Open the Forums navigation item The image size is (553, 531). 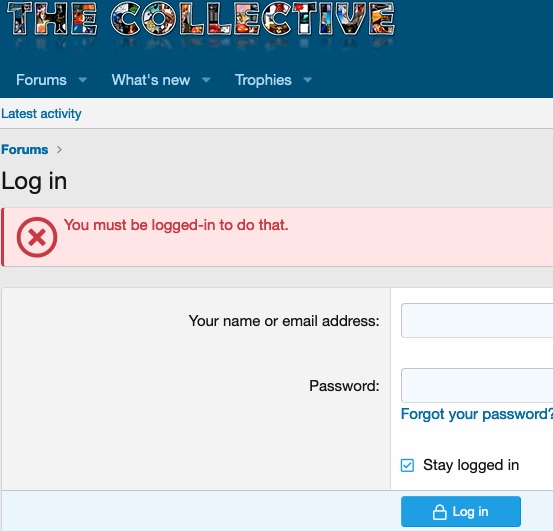[41, 80]
